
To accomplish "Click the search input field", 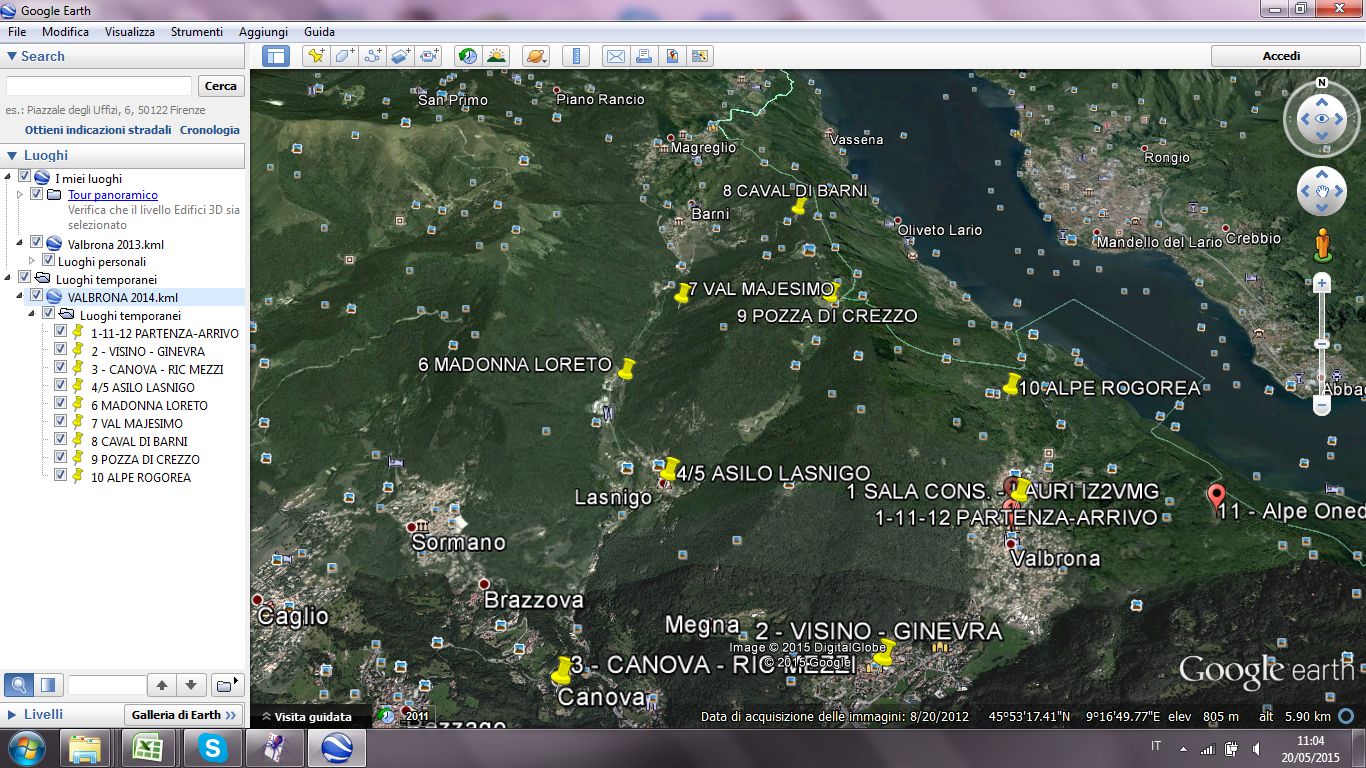I will pyautogui.click(x=98, y=86).
